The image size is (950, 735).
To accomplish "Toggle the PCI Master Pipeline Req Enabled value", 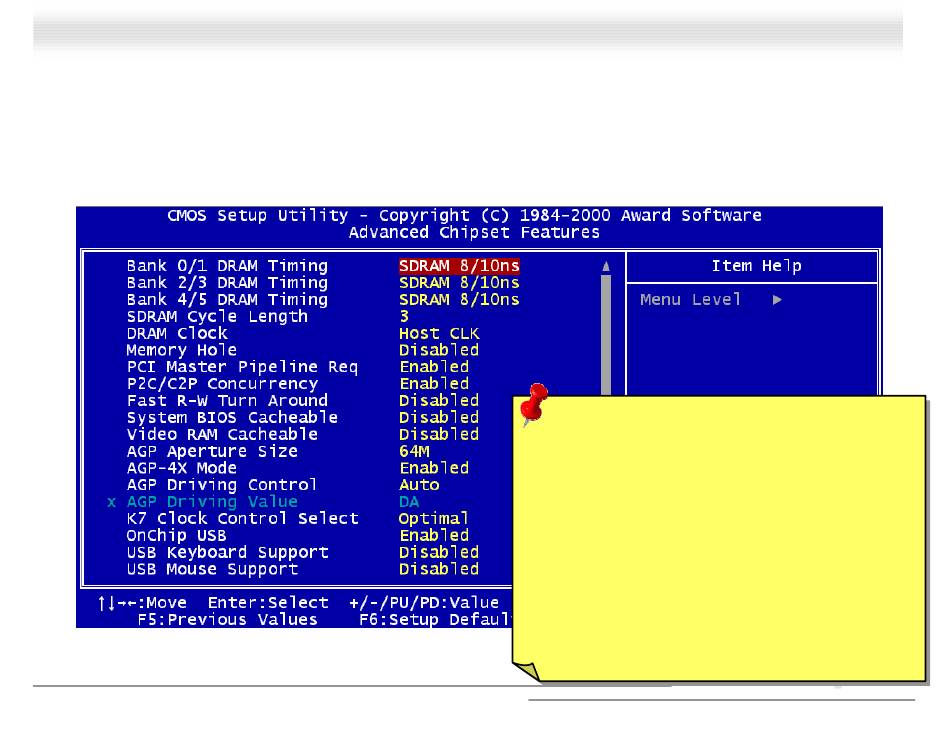I will click(434, 367).
